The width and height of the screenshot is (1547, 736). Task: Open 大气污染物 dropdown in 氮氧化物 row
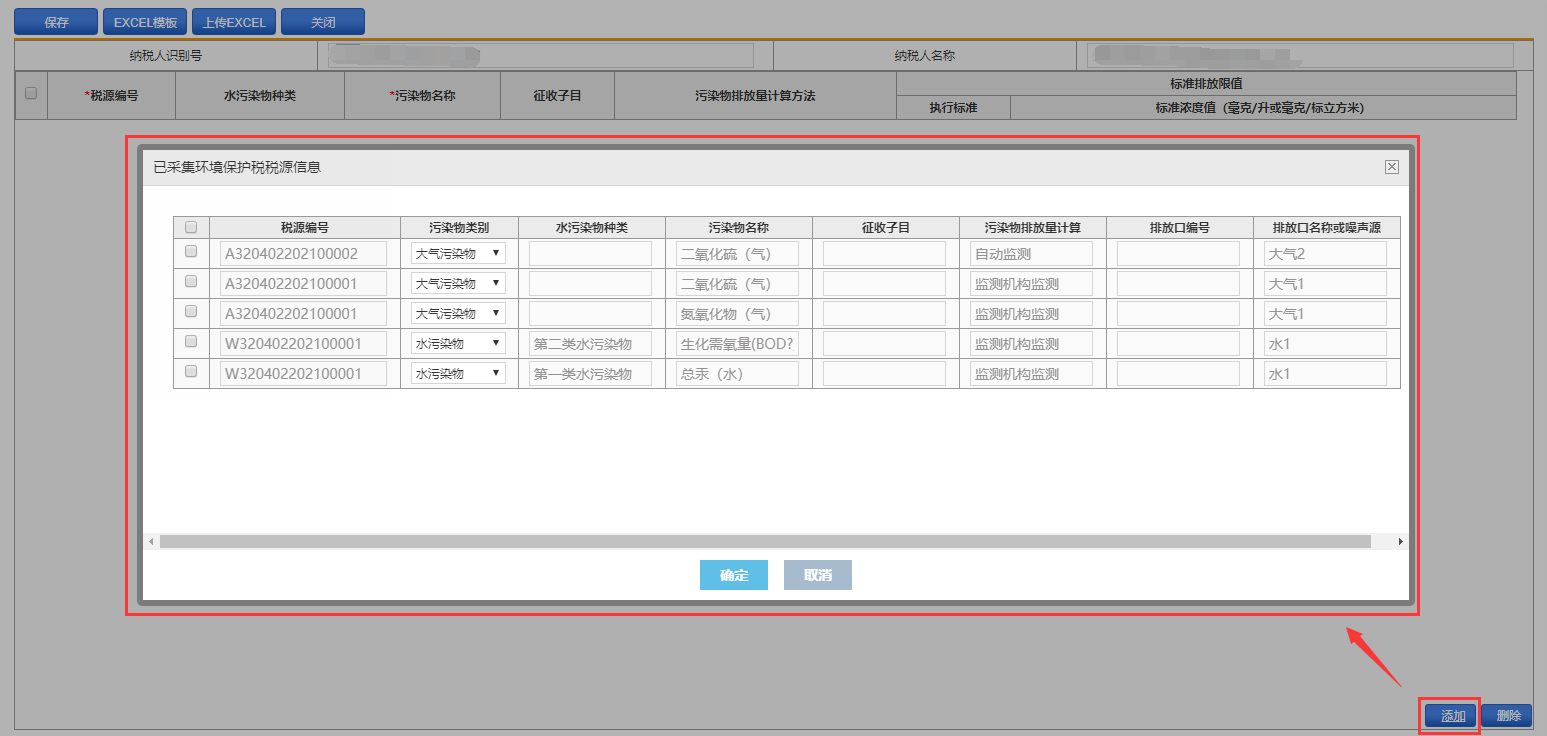click(459, 313)
